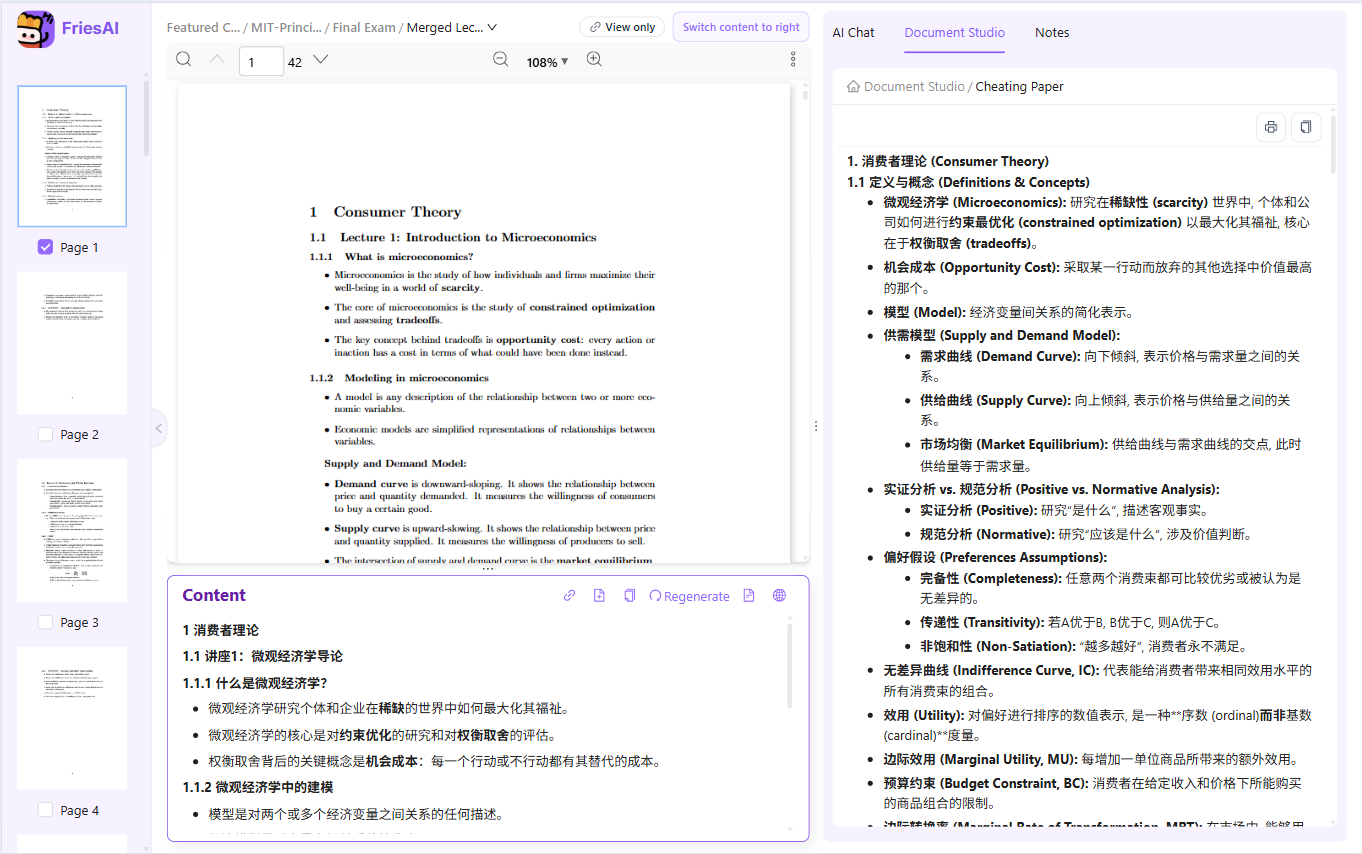
Task: Open the Final Exam breadcrumb folder
Action: [x=366, y=28]
